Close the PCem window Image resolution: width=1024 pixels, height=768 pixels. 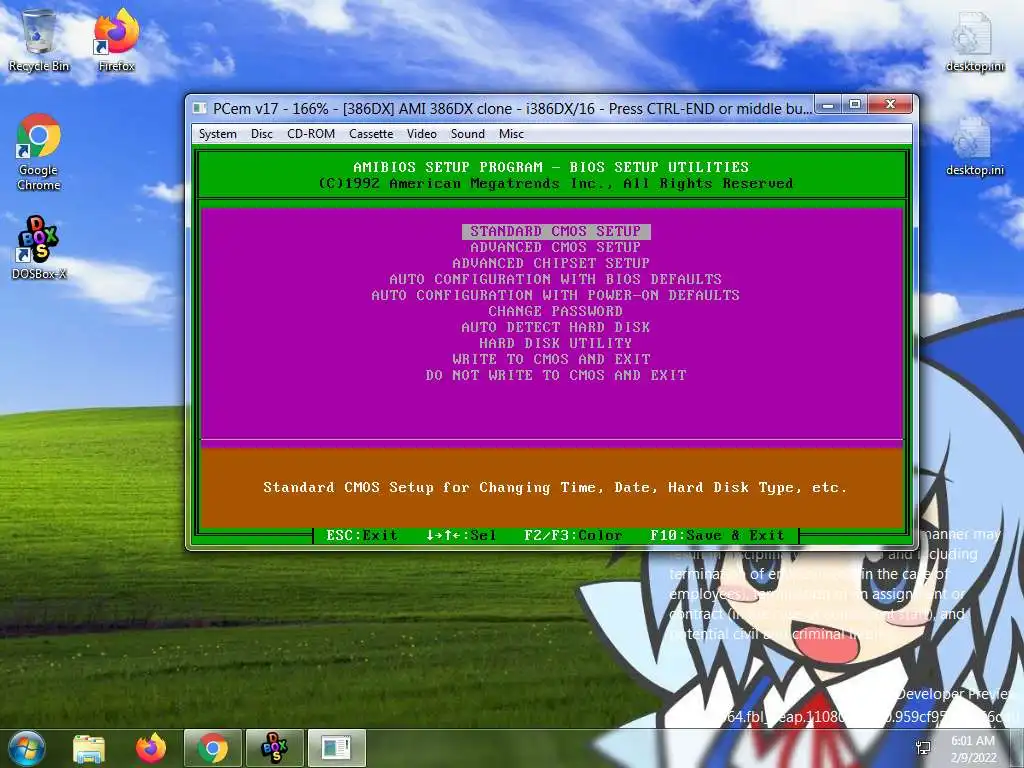890,105
